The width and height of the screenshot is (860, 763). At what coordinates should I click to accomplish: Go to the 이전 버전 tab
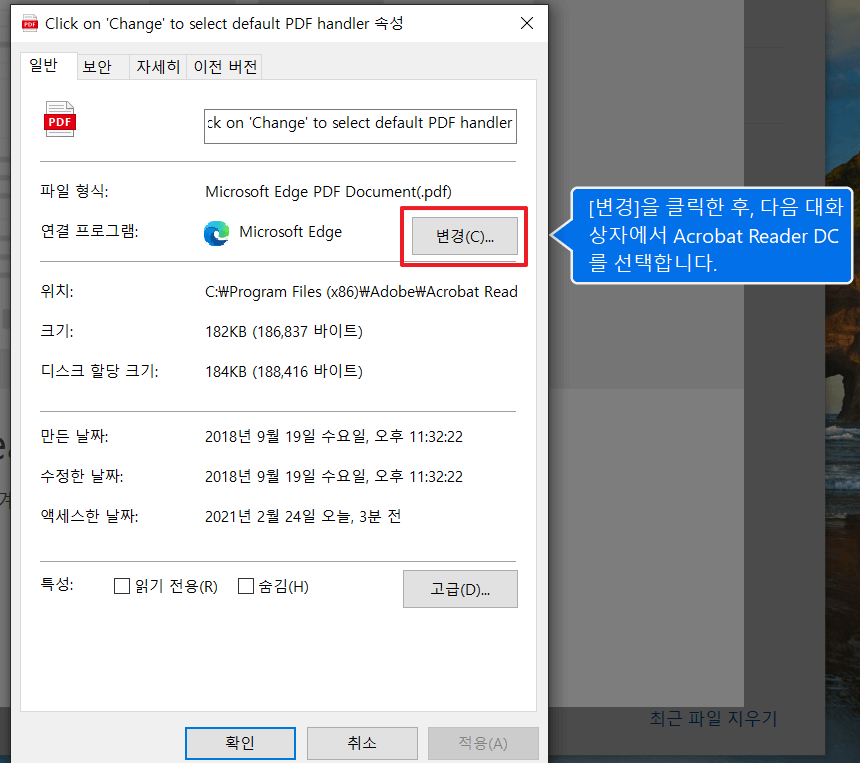[x=225, y=67]
